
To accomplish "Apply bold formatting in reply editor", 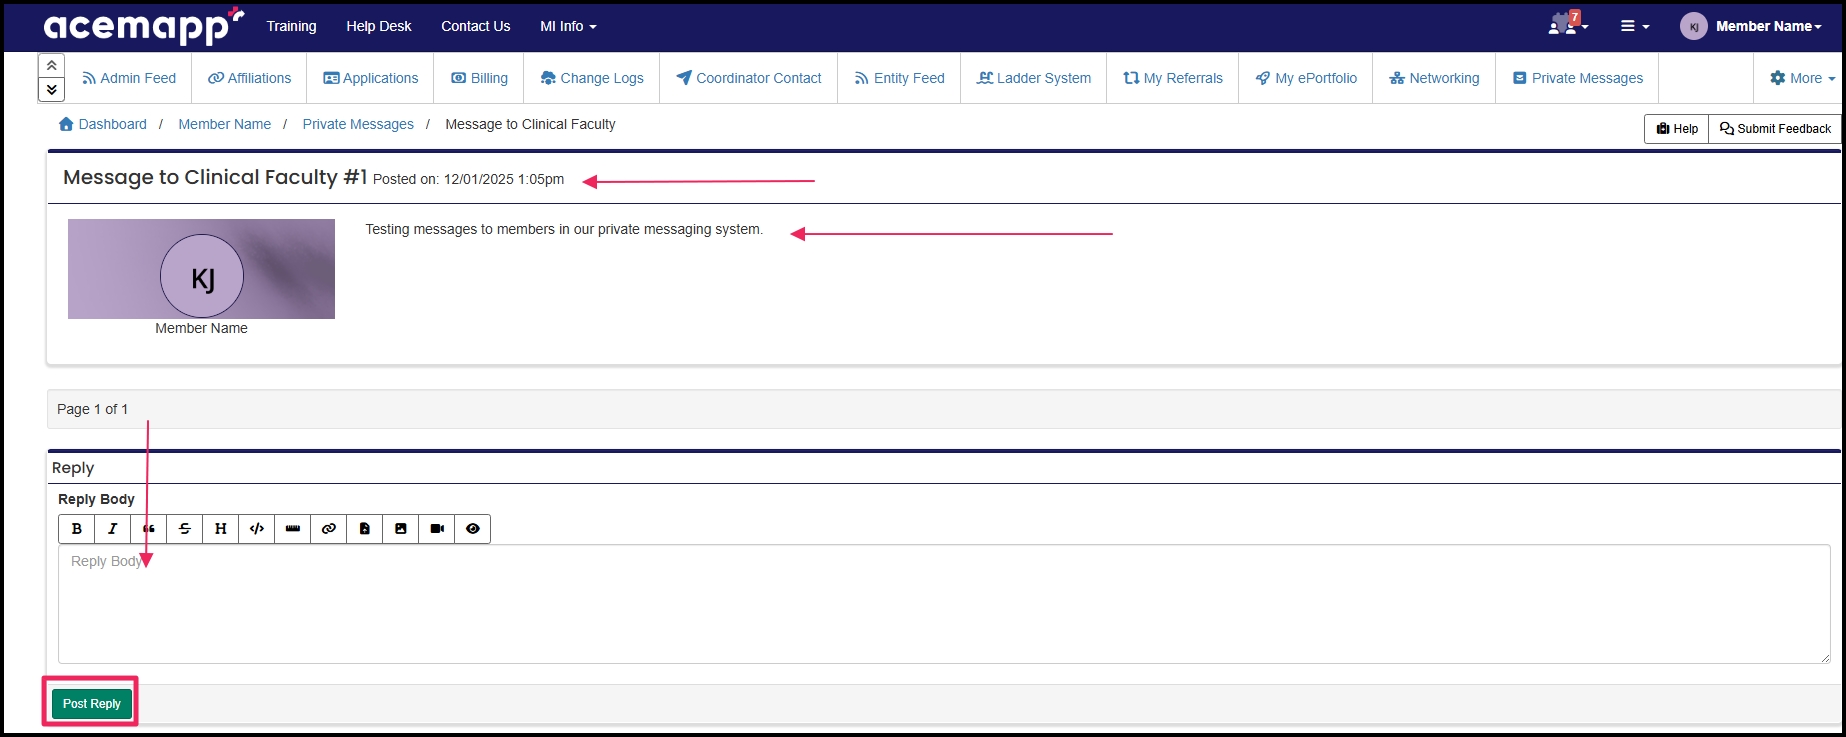I will pyautogui.click(x=77, y=529).
